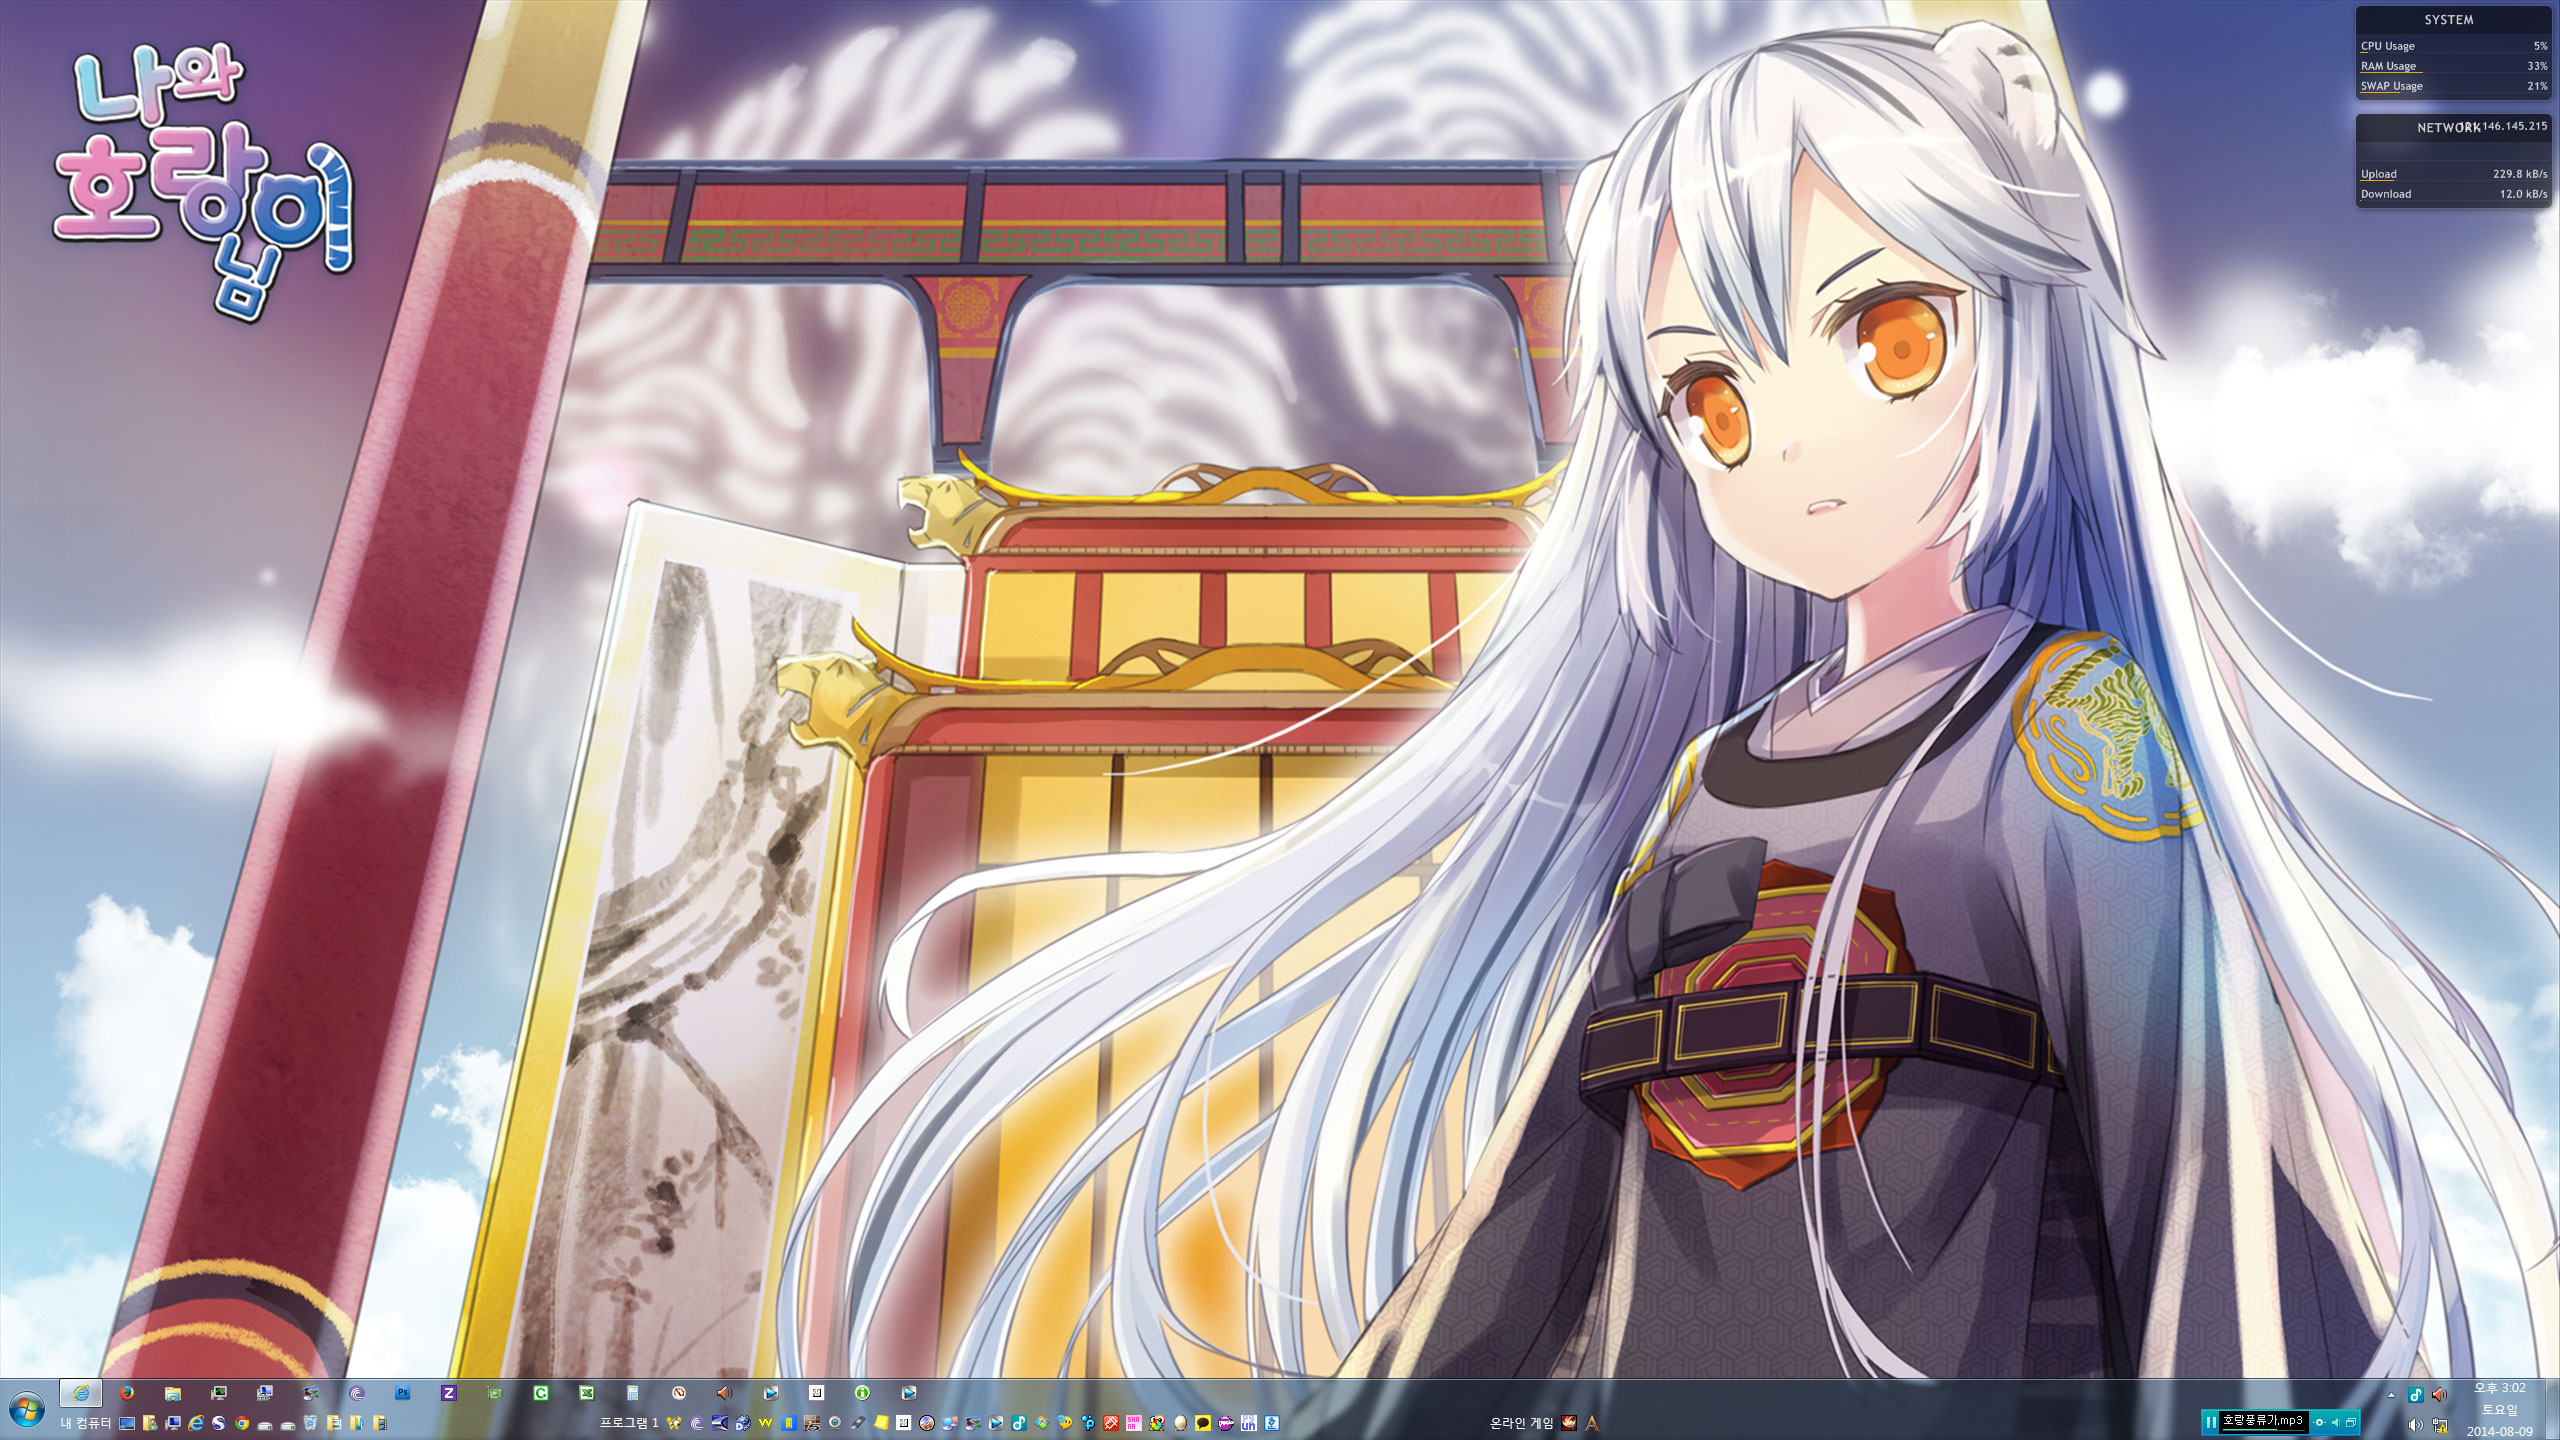Click the 온라인 게임 toolbar label
This screenshot has height=1440, width=2560.
[x=1521, y=1423]
